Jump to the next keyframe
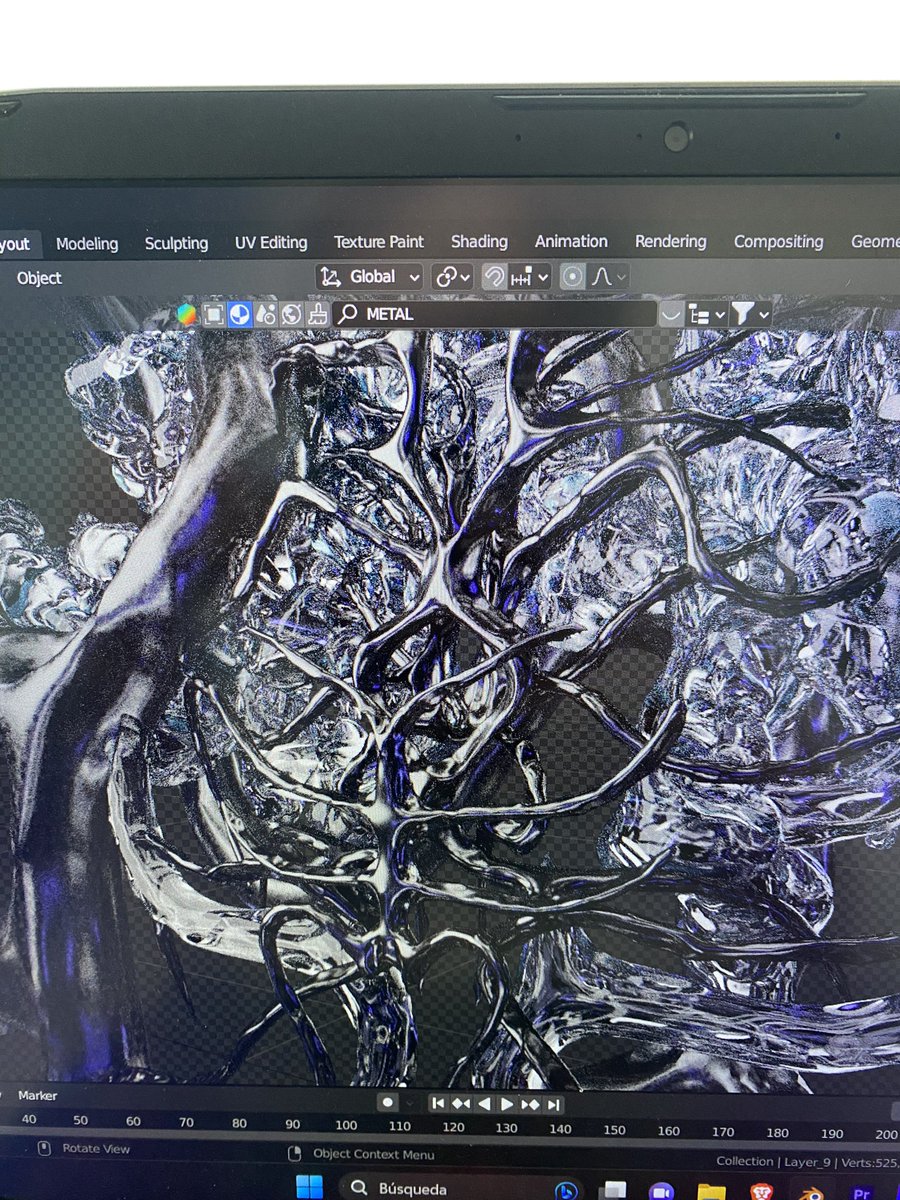 [530, 1103]
